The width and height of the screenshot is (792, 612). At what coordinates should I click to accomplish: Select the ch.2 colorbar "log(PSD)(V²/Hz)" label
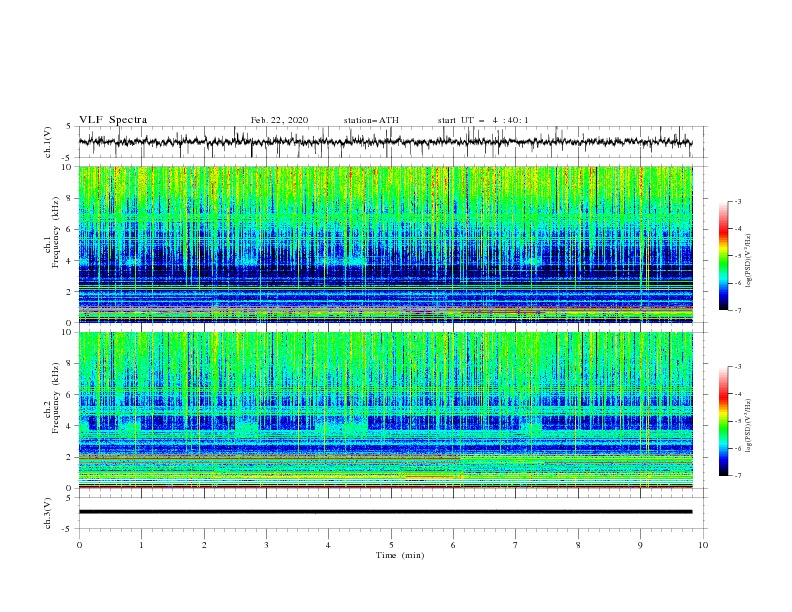point(748,426)
